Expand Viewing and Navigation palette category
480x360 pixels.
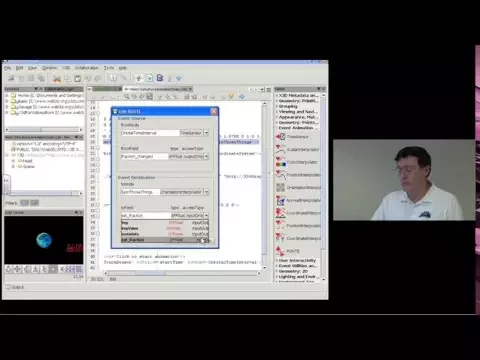tap(297, 112)
